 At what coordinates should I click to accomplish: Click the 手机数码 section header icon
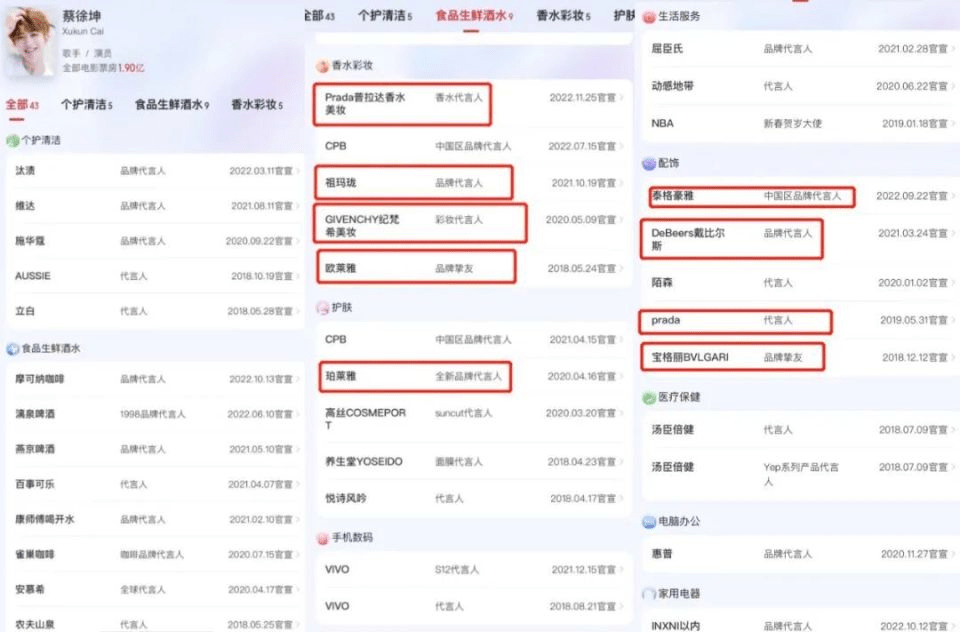[322, 538]
